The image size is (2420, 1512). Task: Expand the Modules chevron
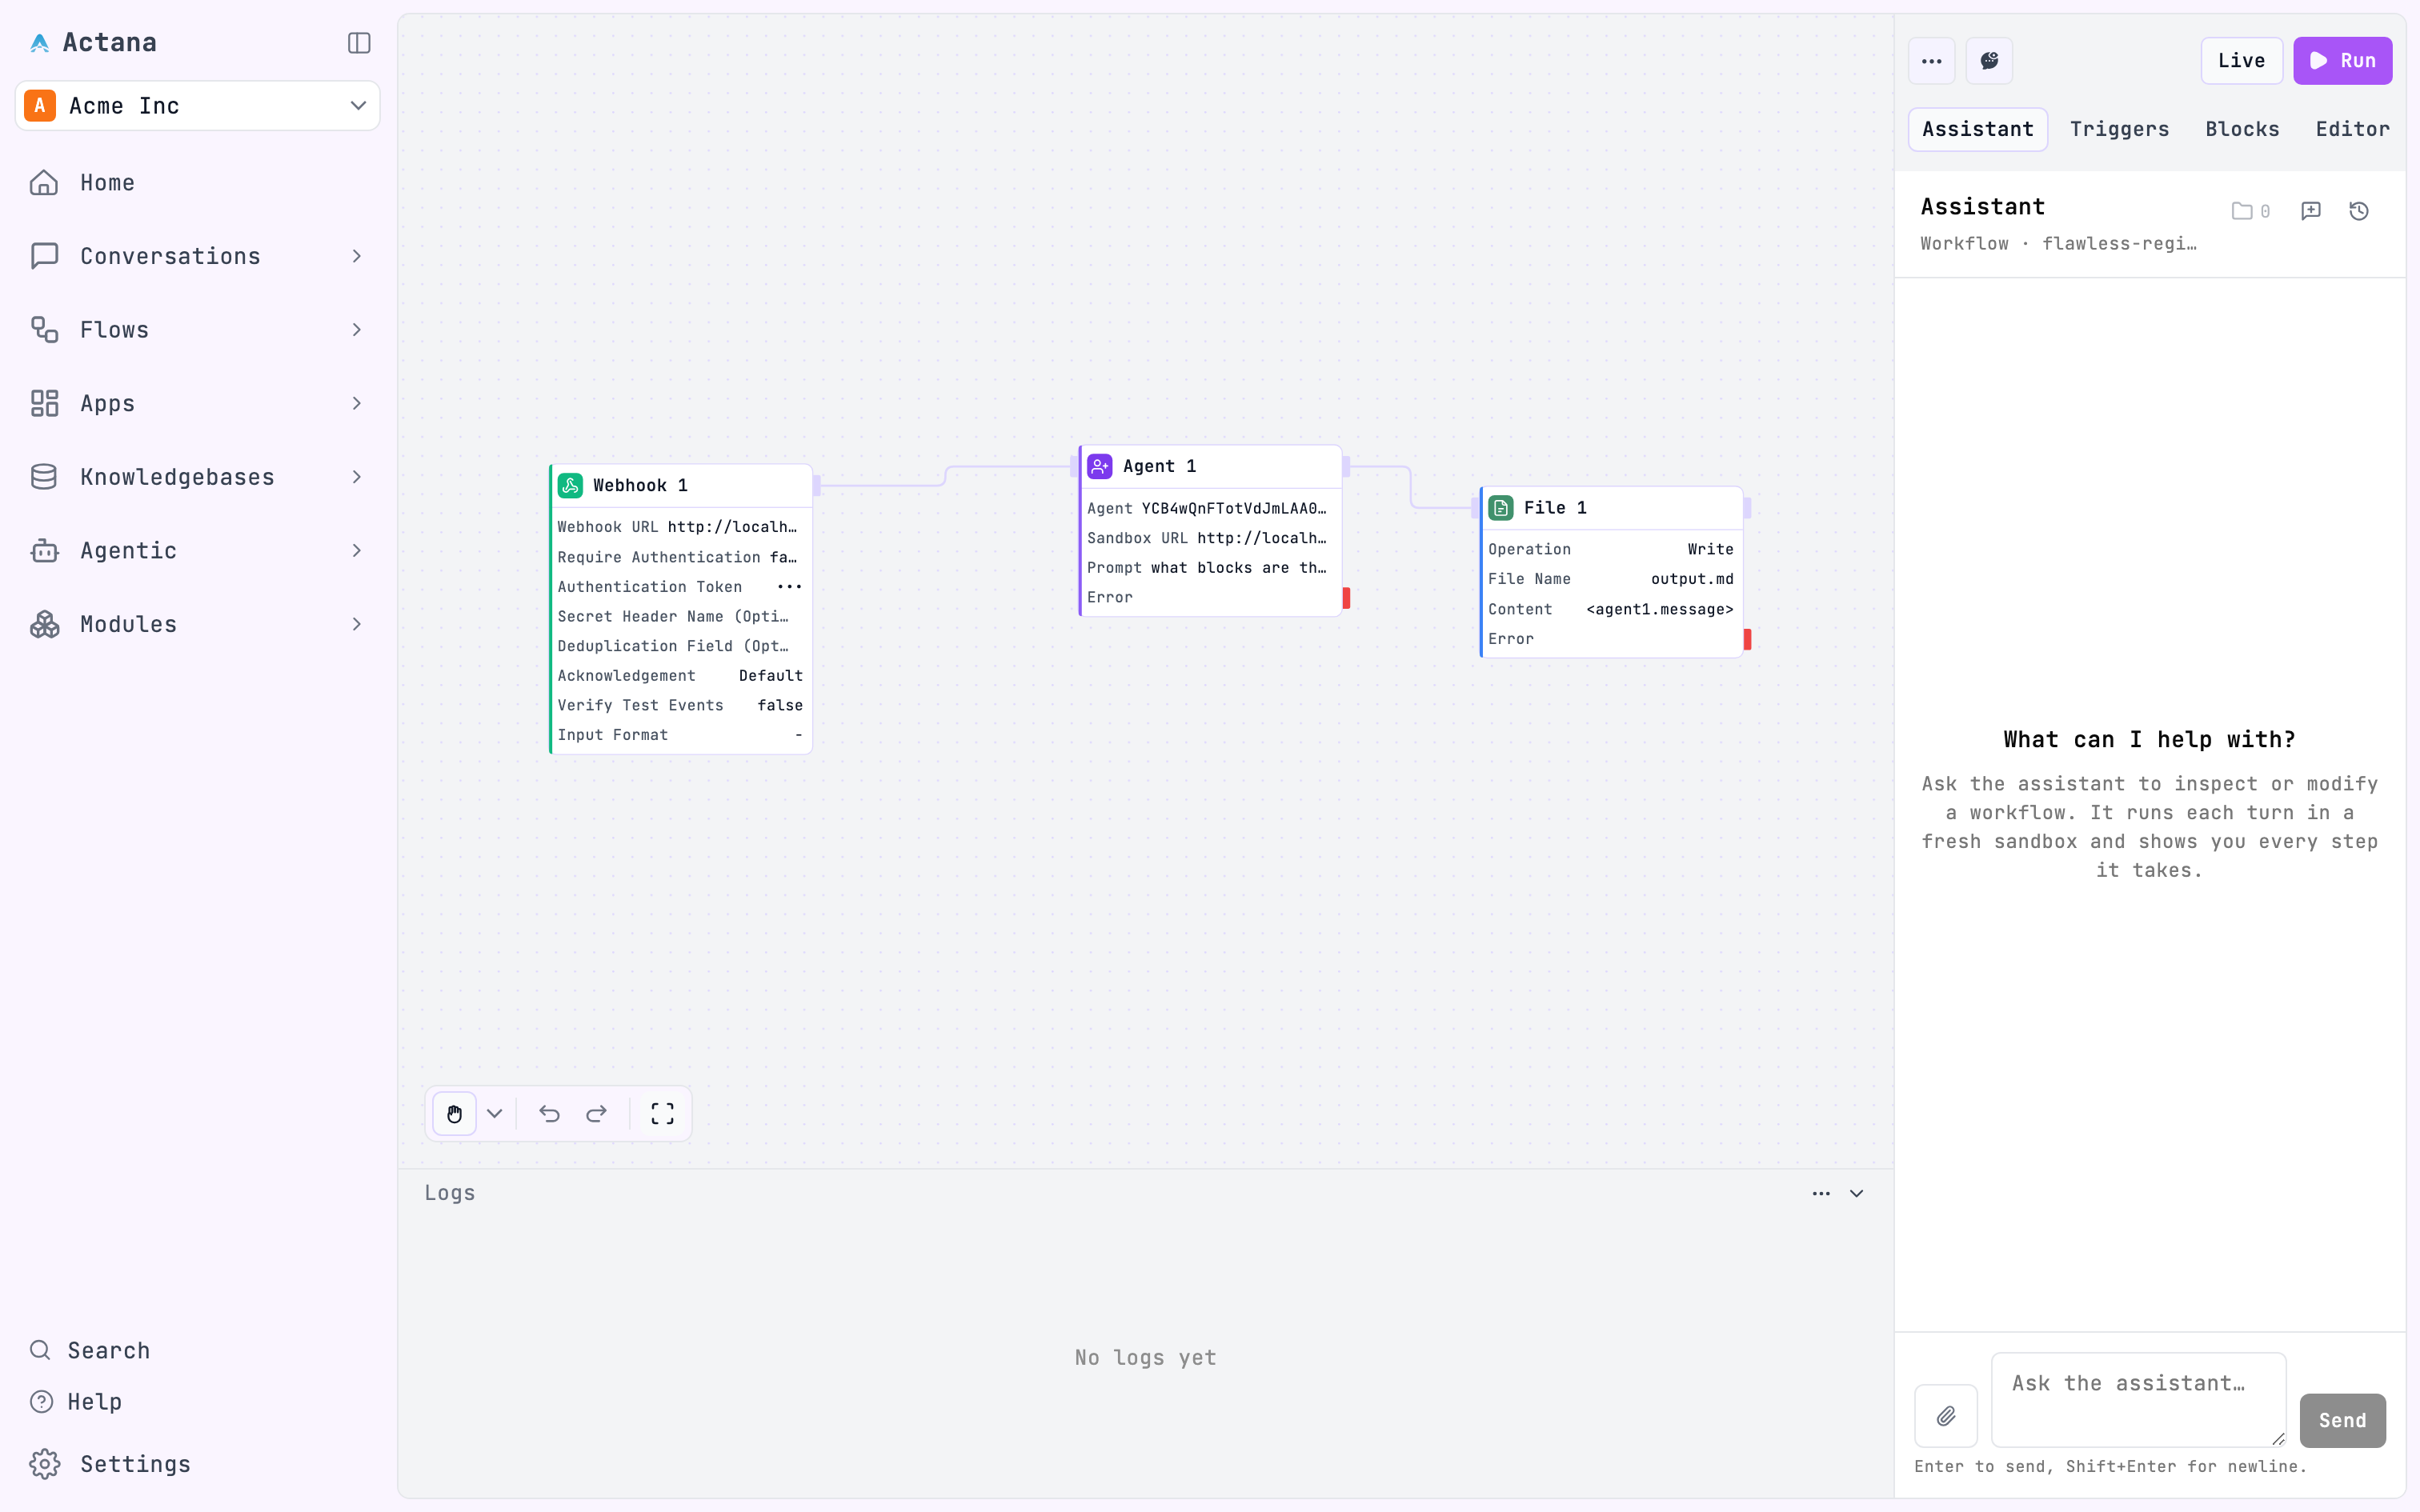point(357,624)
